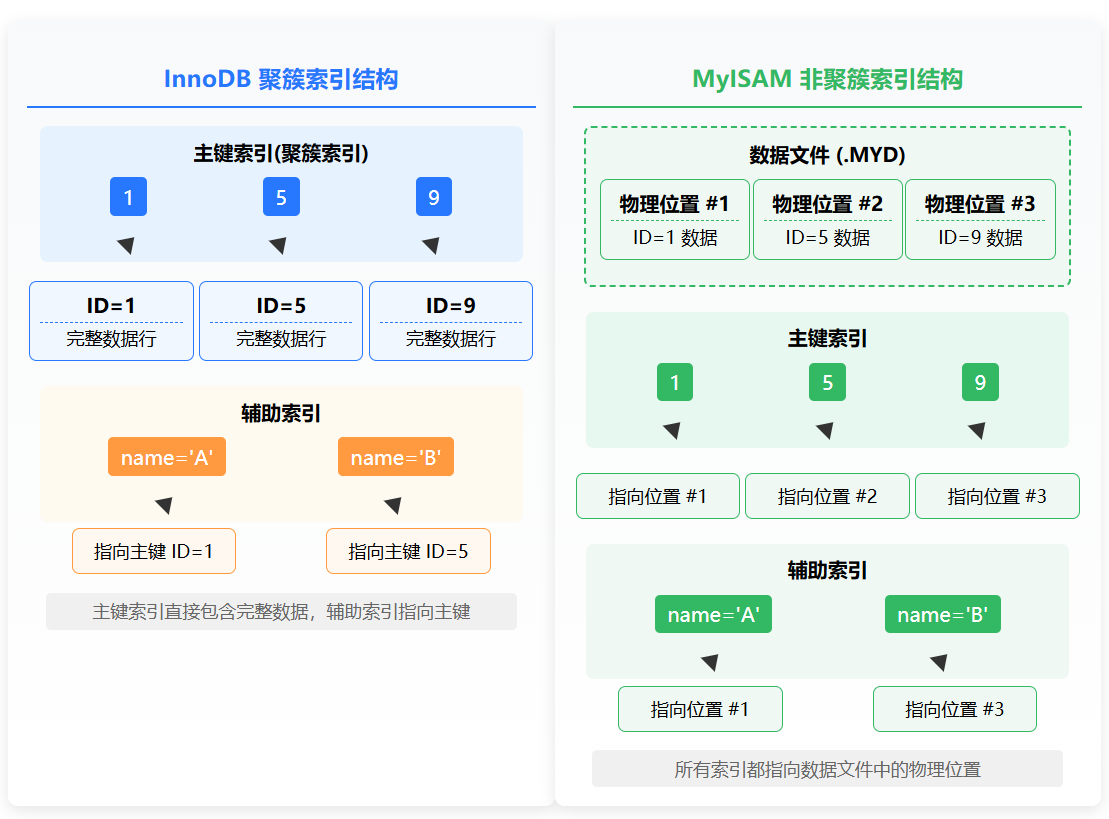The image size is (1109, 819).
Task: Click the 物理位置 #1 box
Action: (675, 219)
